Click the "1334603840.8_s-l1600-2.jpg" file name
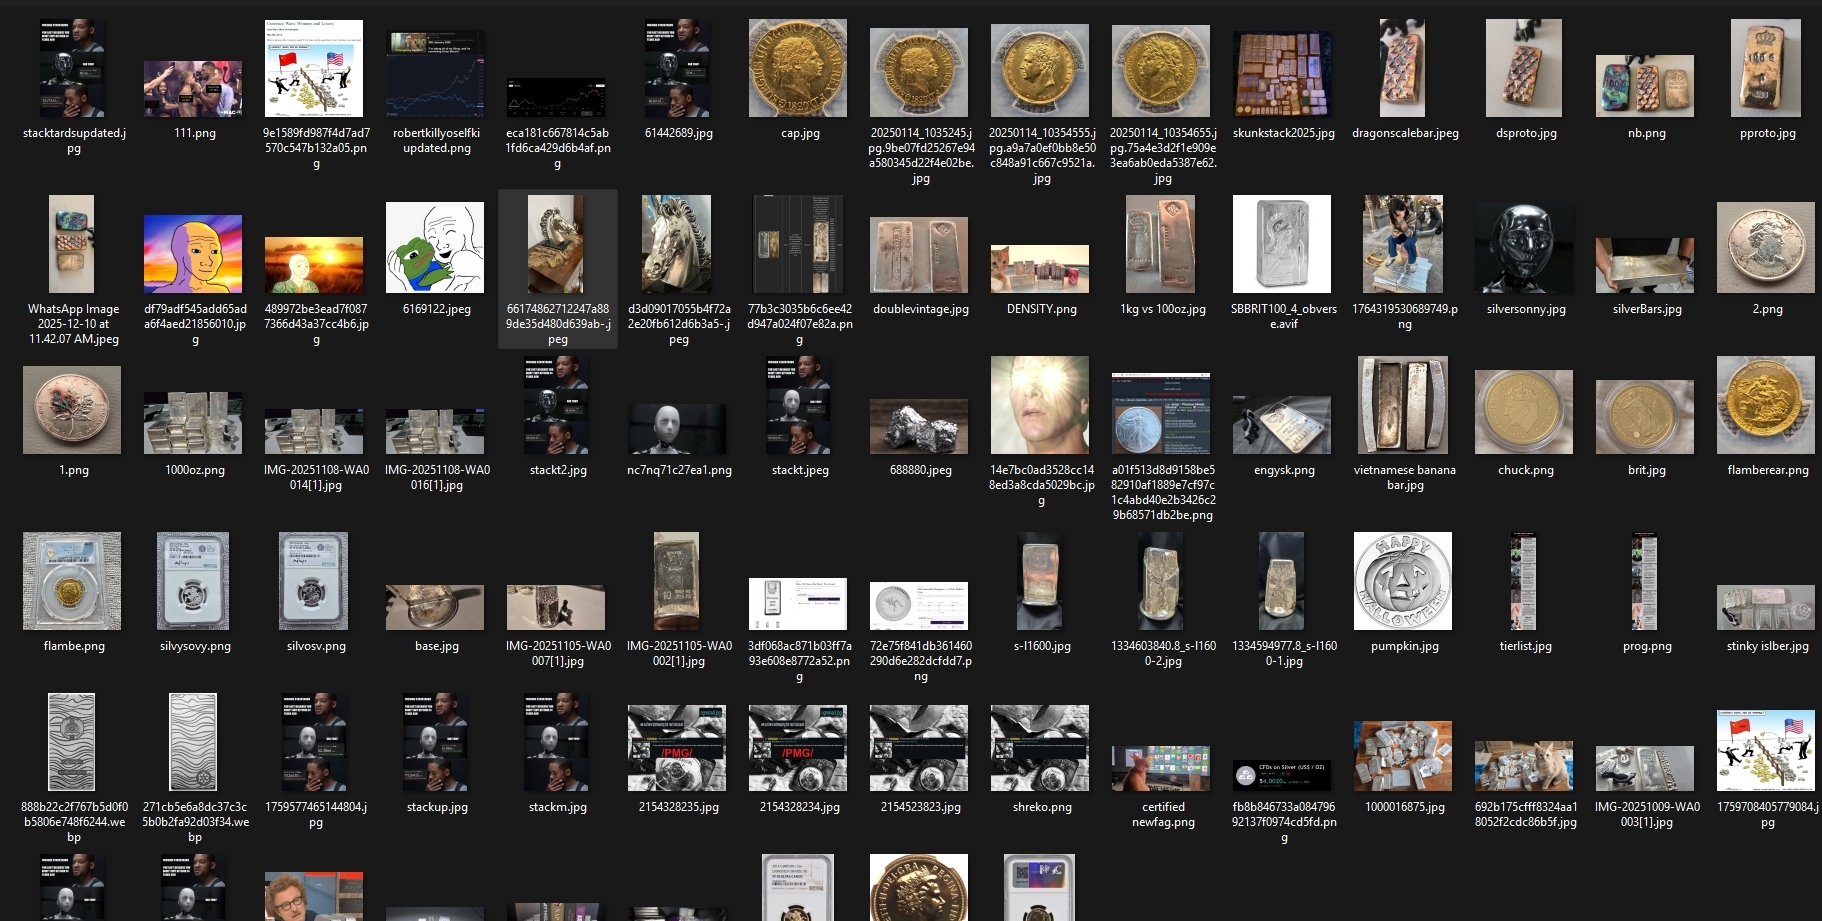The height and width of the screenshot is (921, 1822). pyautogui.click(x=1163, y=654)
